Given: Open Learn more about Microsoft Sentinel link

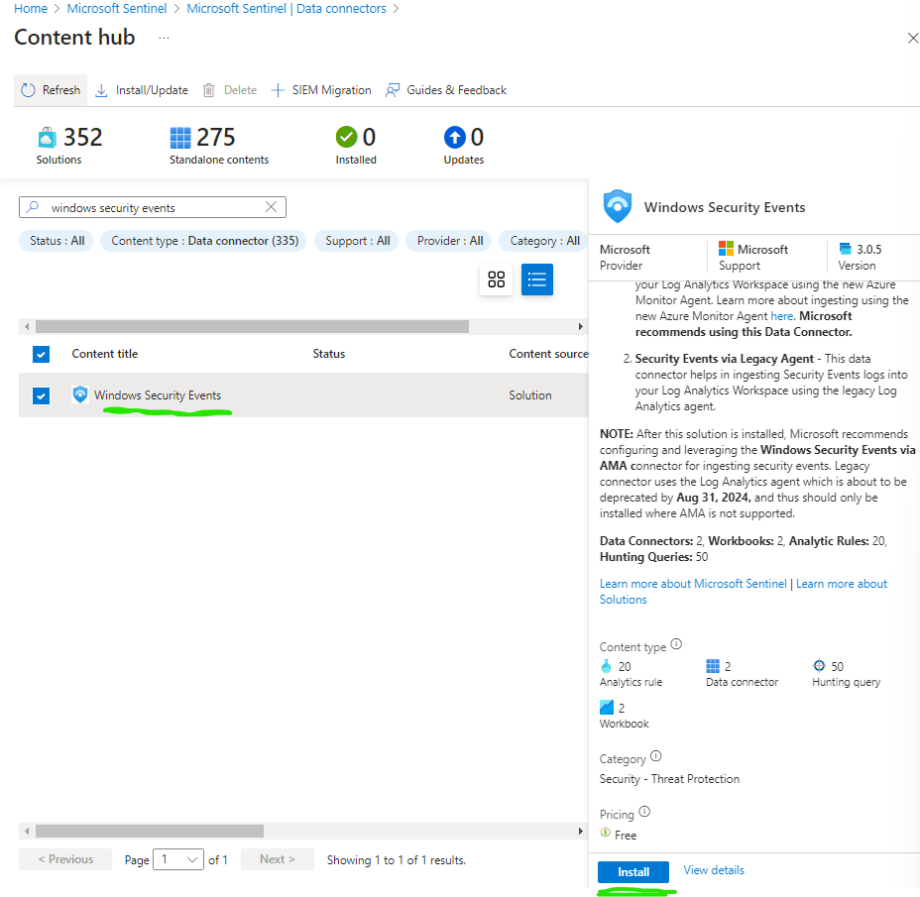Looking at the screenshot, I should [693, 584].
